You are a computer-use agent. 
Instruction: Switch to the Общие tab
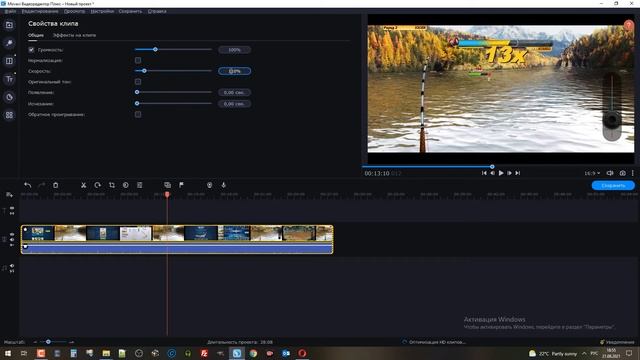[x=36, y=36]
